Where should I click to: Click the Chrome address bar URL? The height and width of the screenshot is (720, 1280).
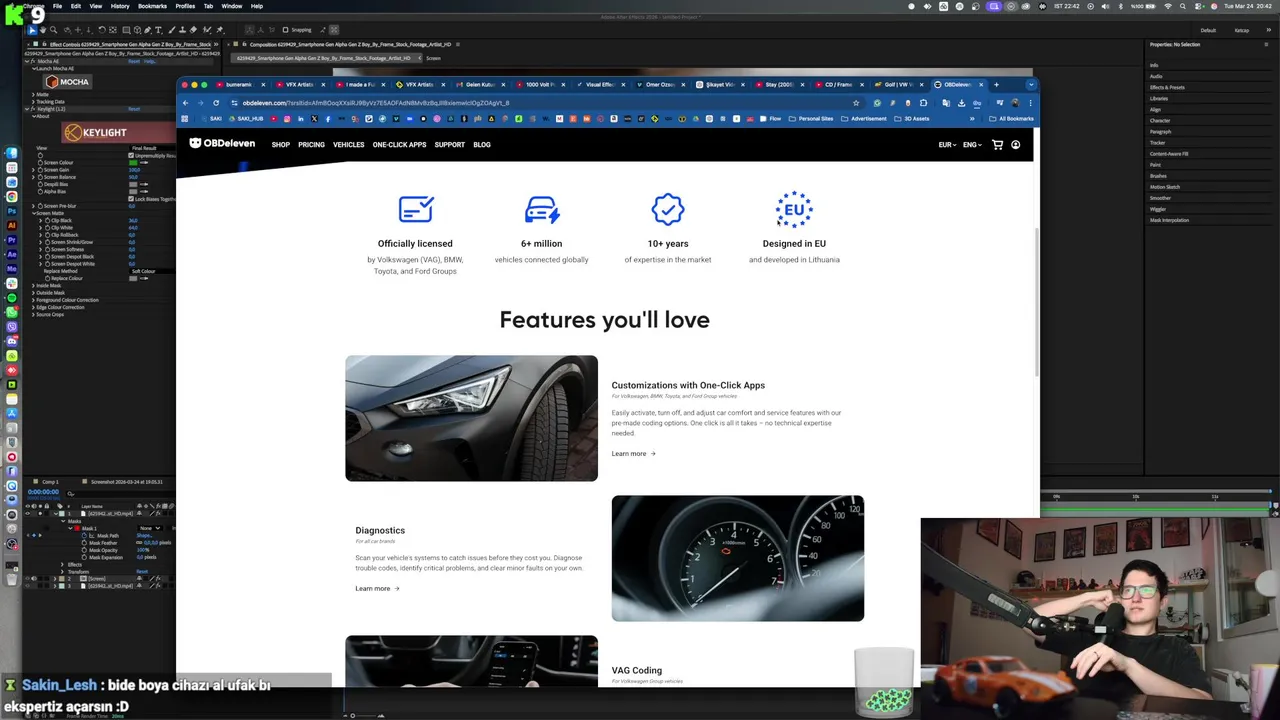click(x=376, y=103)
